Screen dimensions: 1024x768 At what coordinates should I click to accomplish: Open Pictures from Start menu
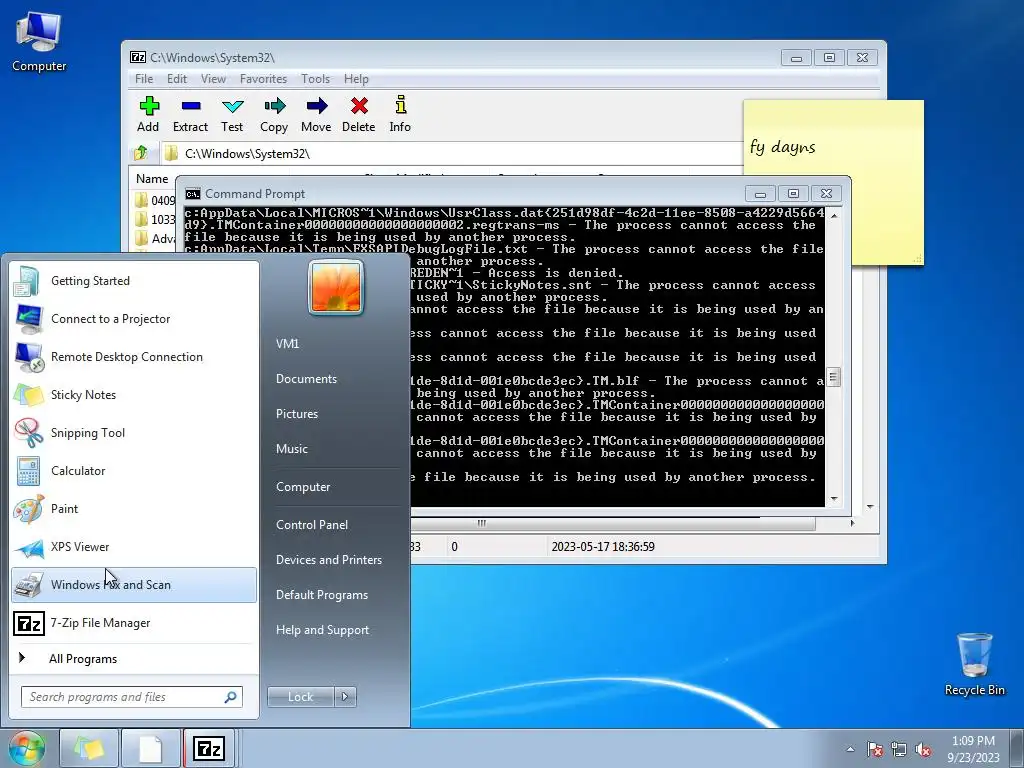[297, 414]
